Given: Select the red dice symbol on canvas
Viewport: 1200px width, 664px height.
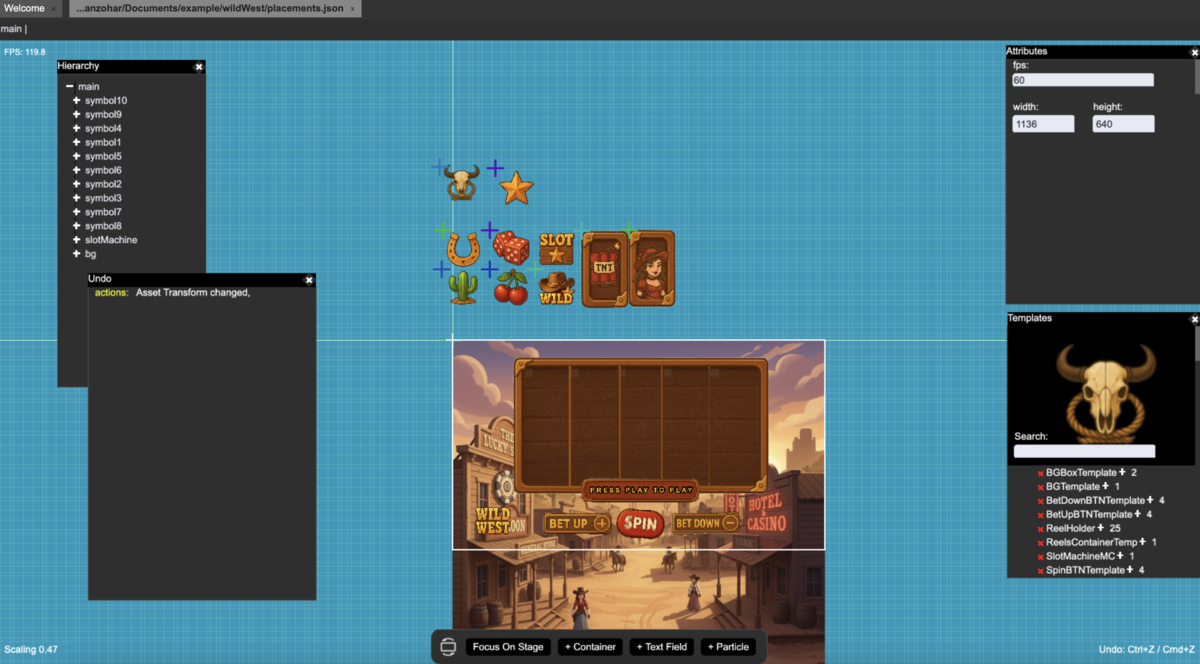Looking at the screenshot, I should click(511, 247).
